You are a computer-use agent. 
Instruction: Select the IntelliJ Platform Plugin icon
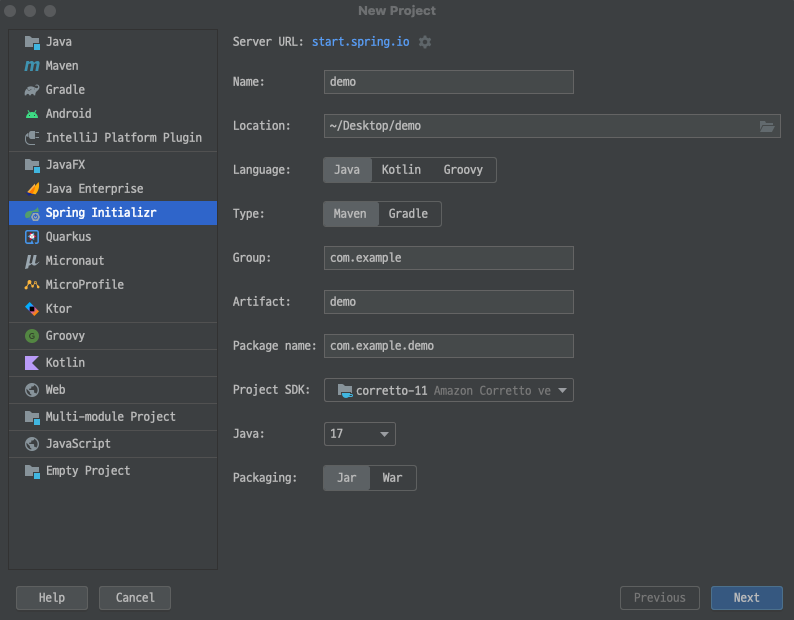pyautogui.click(x=32, y=138)
